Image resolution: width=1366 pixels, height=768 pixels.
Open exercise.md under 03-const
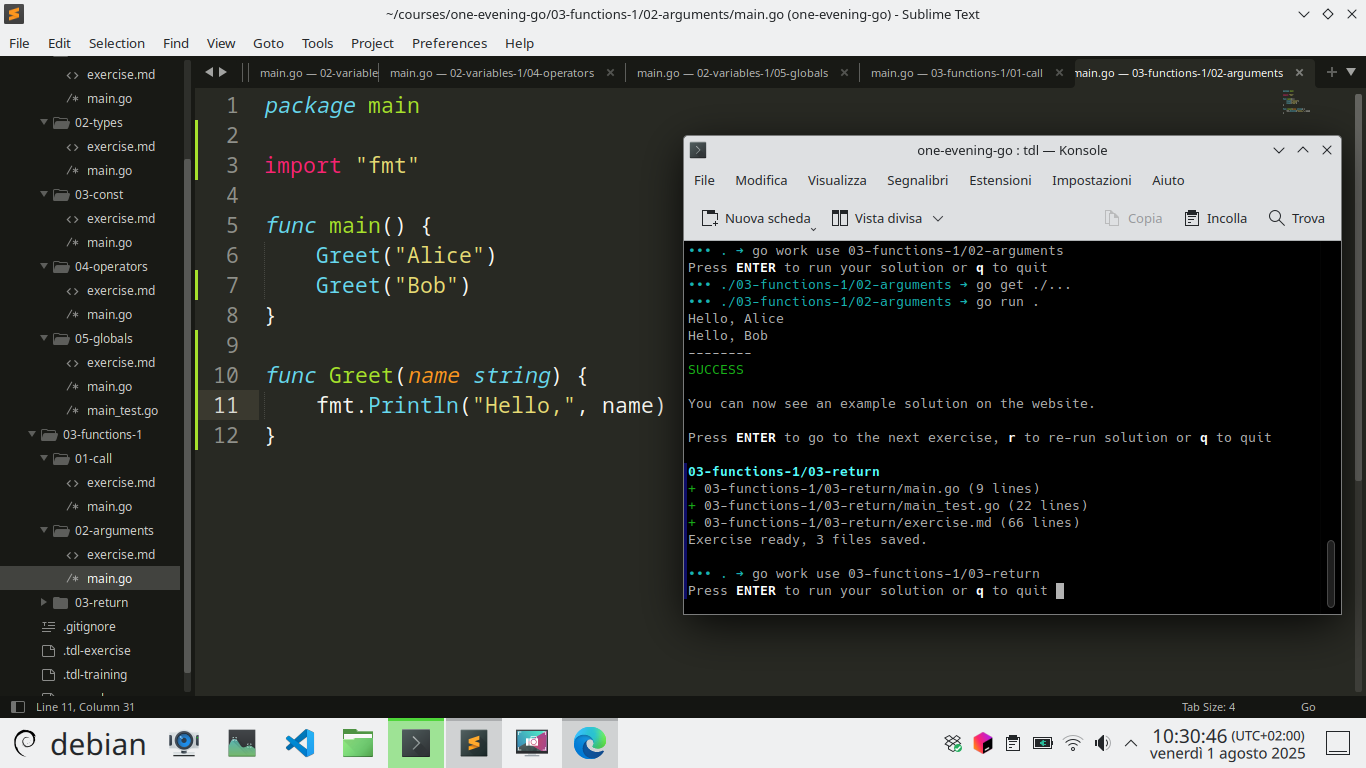pos(121,218)
